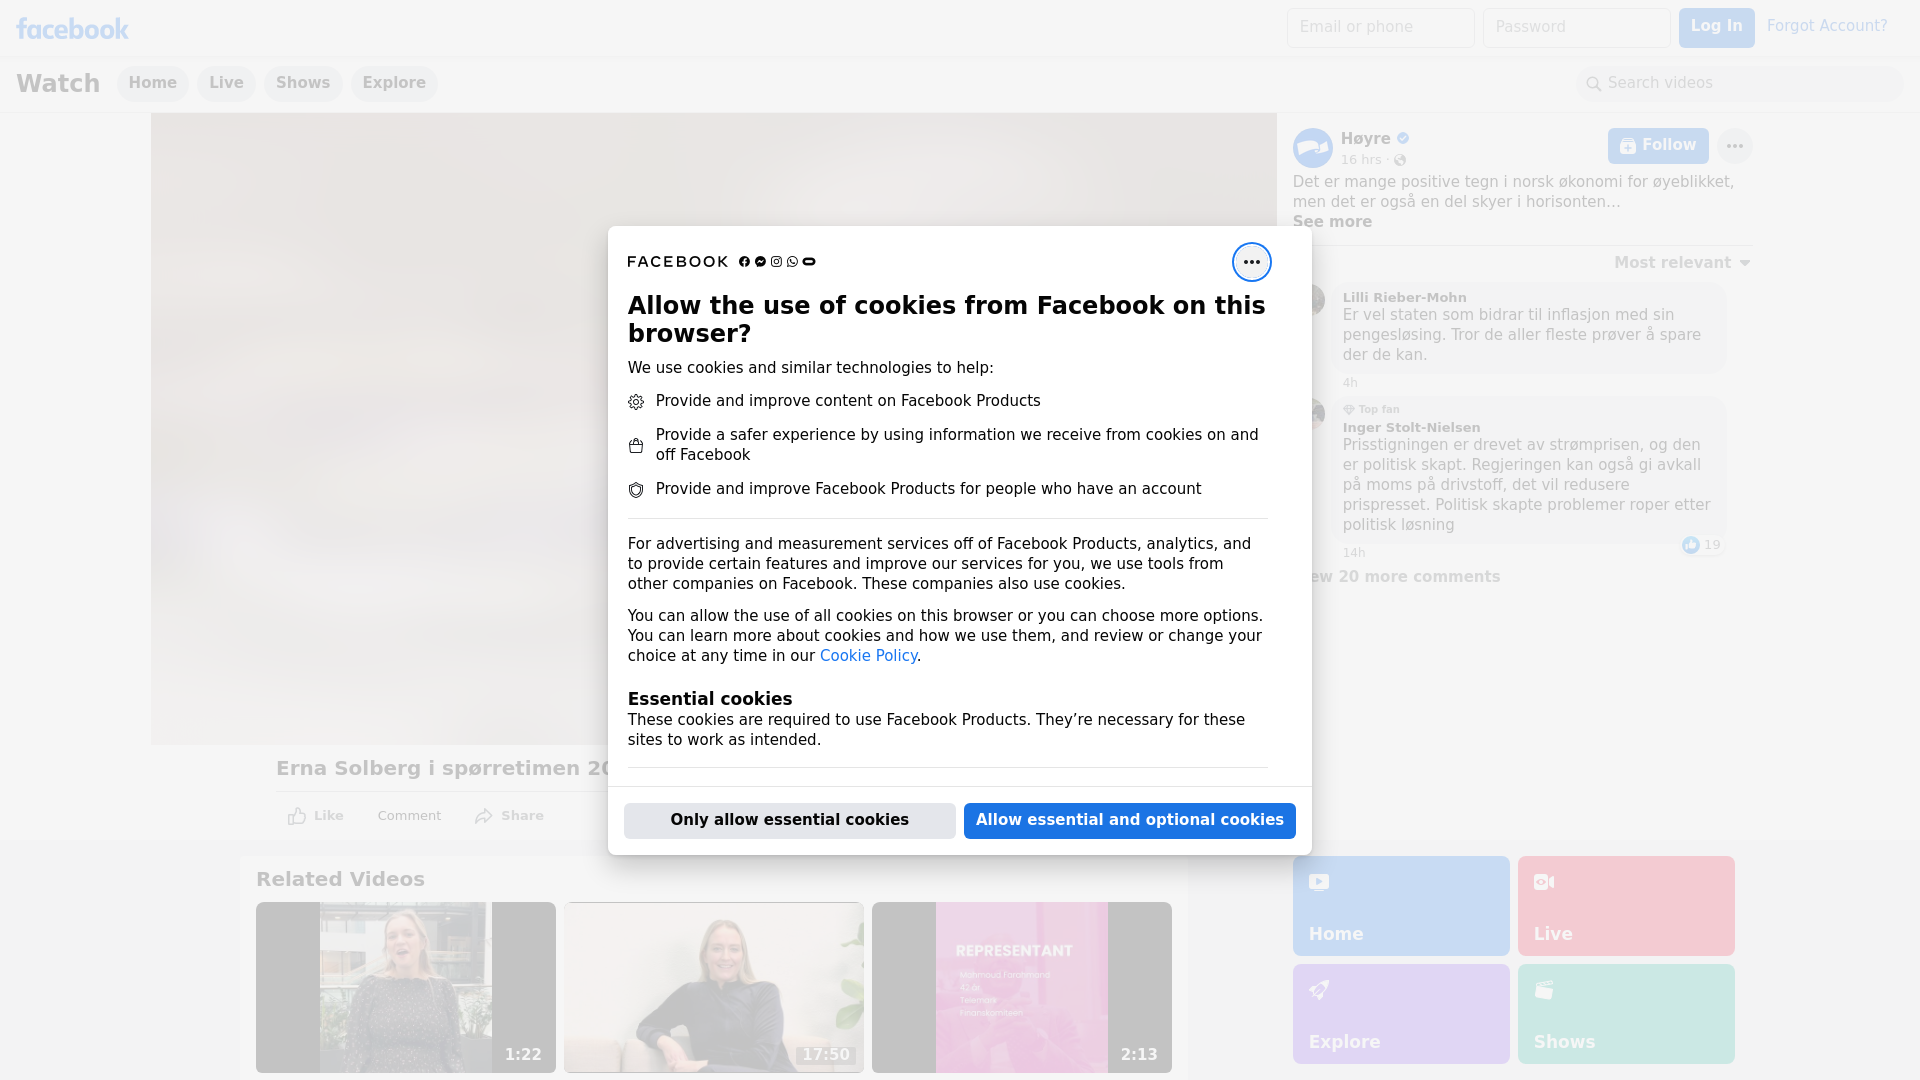This screenshot has height=1080, width=1920.
Task: Click the Share arrow icon under video
Action: tap(484, 816)
